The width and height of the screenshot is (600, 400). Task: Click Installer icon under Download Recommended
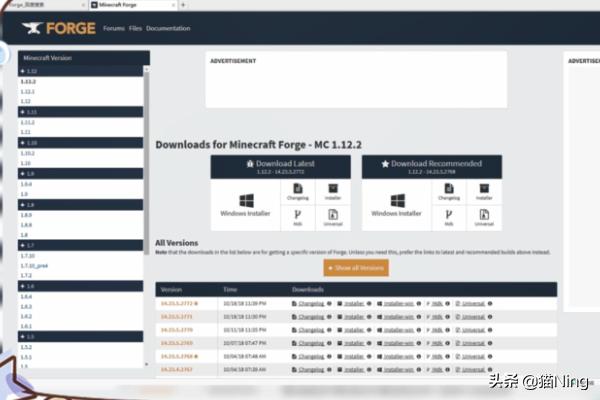[x=484, y=192]
